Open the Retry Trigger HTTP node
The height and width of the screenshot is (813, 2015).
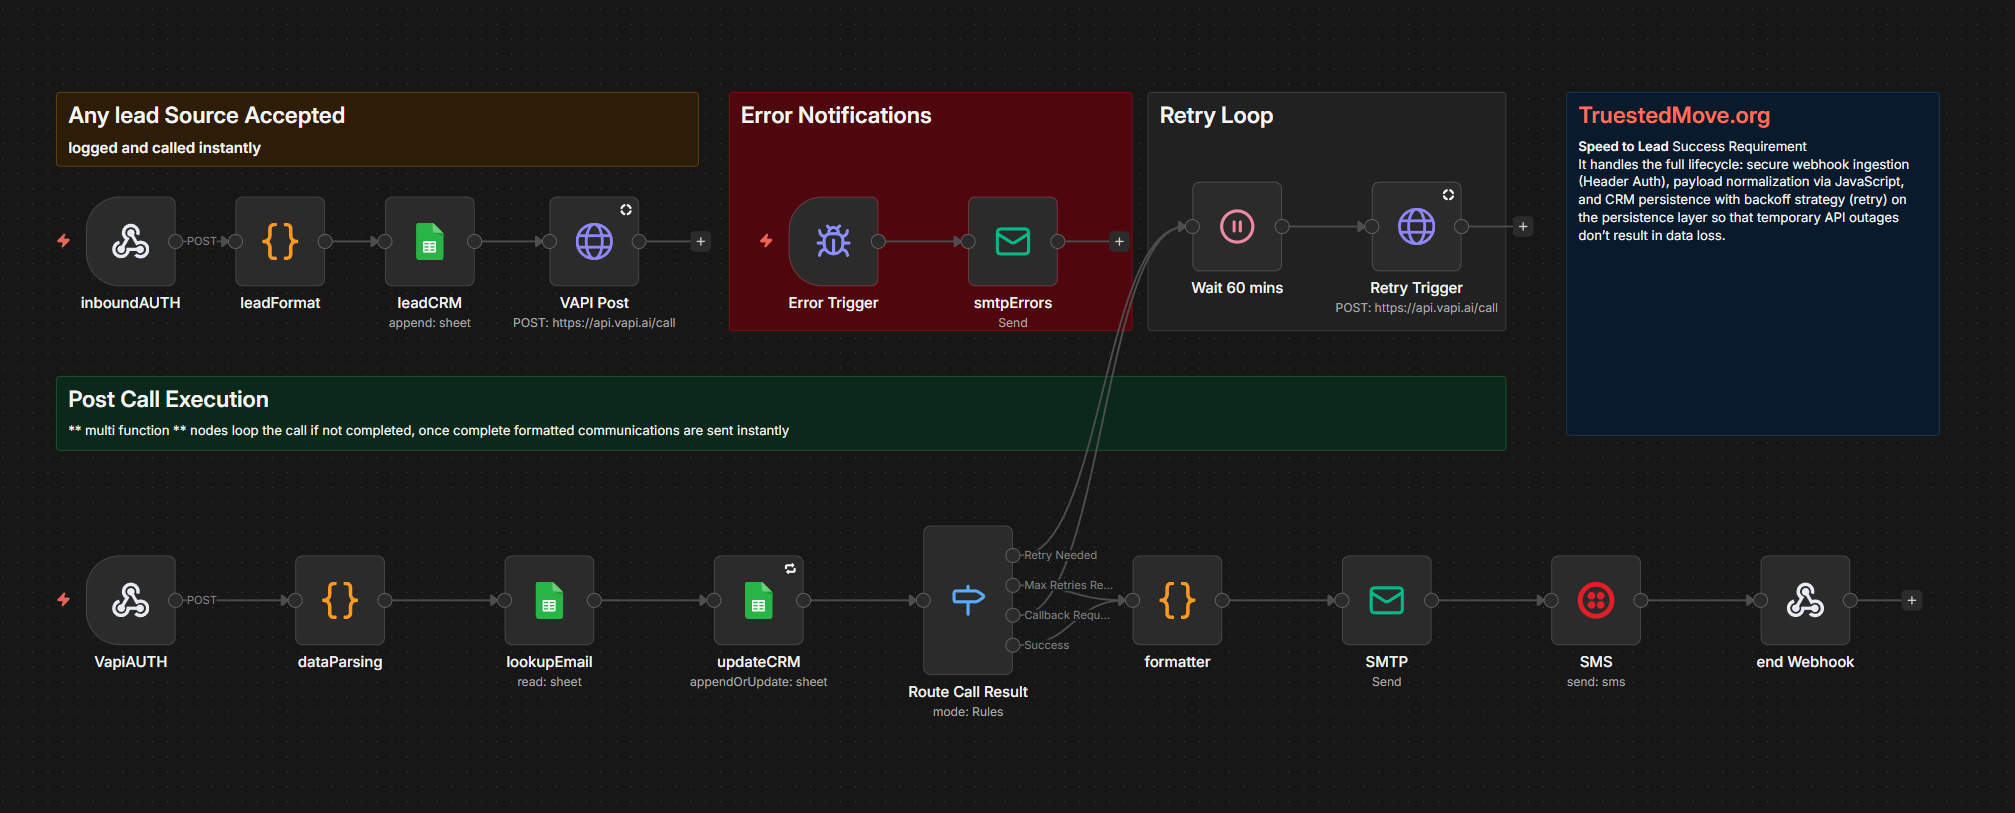click(1416, 227)
